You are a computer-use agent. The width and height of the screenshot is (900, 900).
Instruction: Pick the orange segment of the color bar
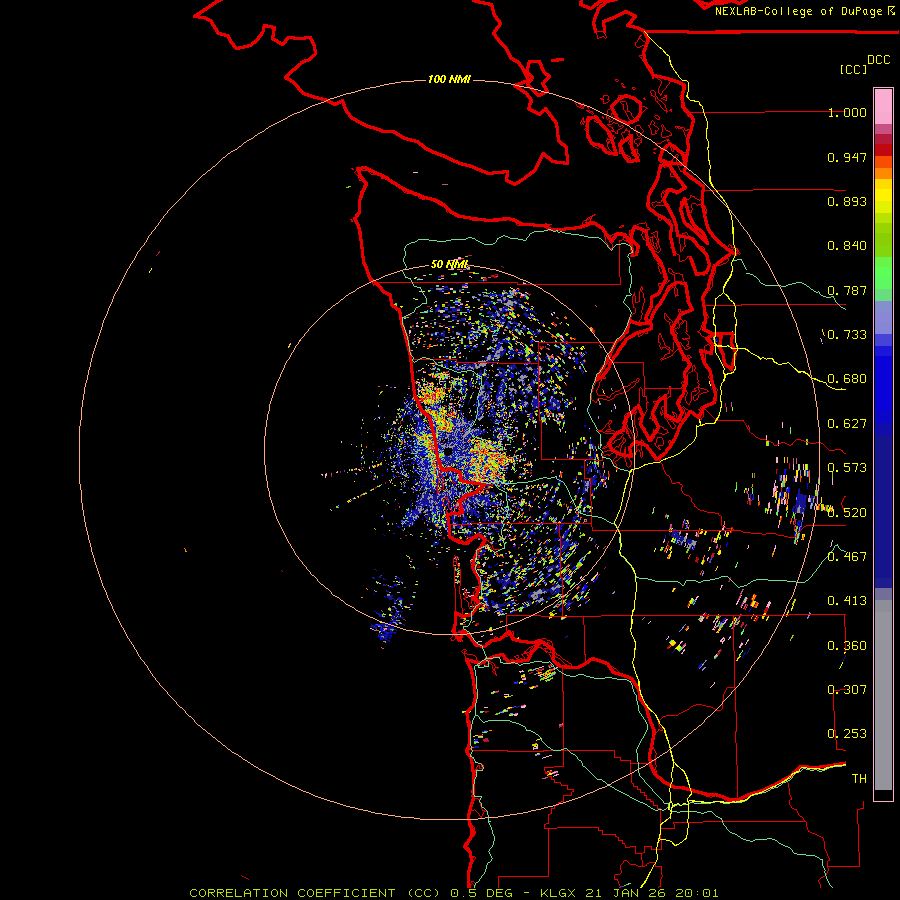click(883, 168)
